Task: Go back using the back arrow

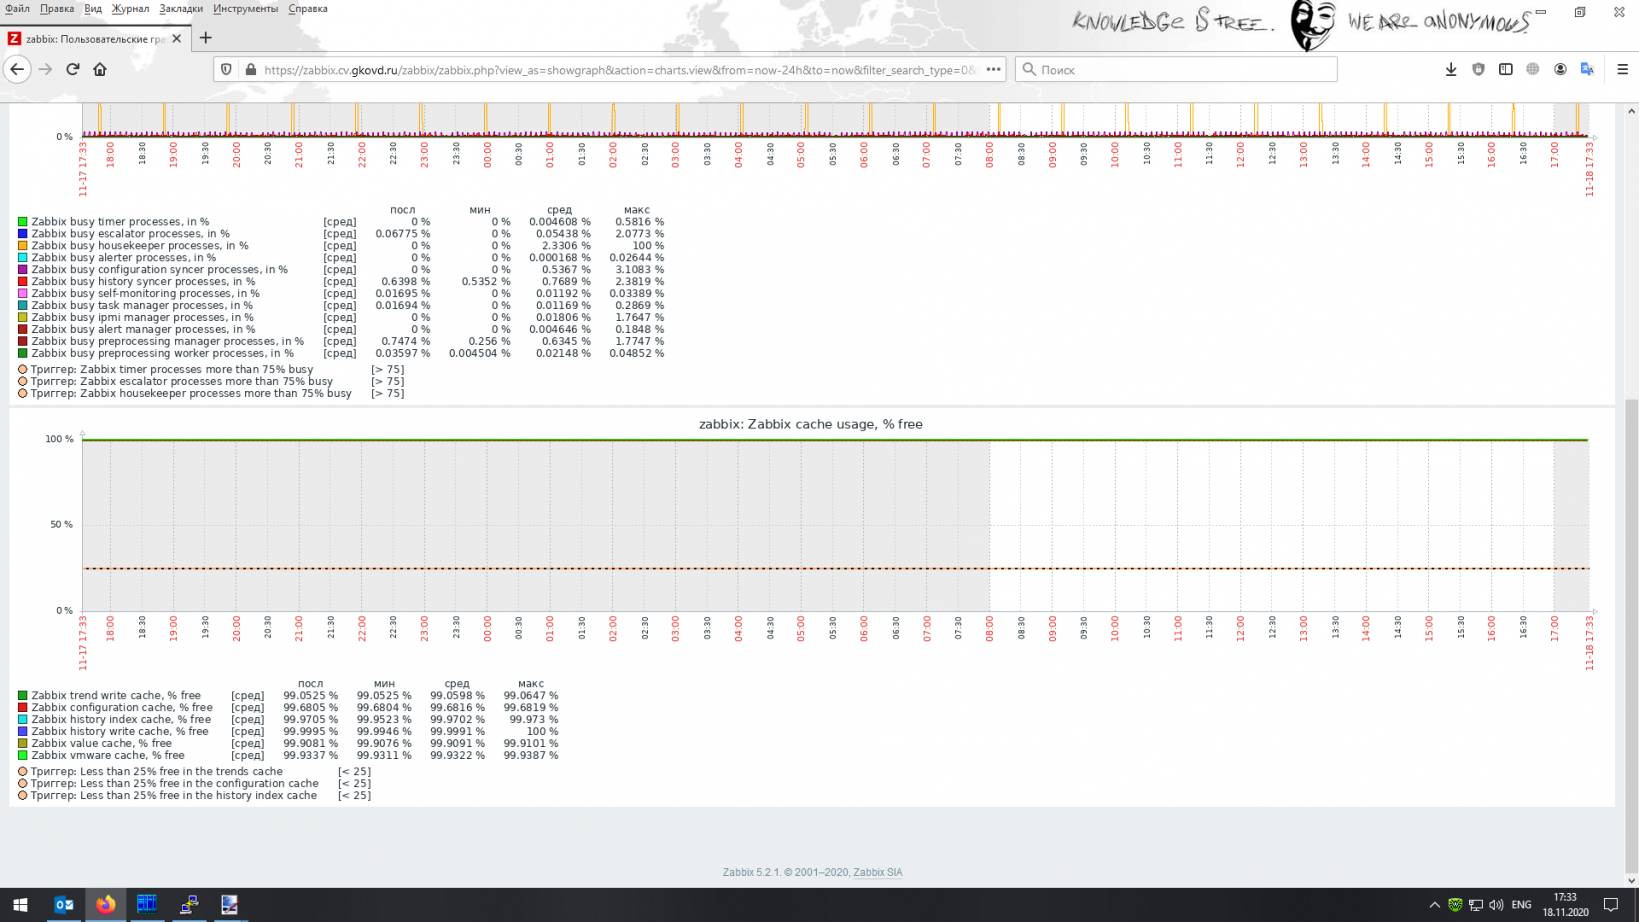Action: coord(17,69)
